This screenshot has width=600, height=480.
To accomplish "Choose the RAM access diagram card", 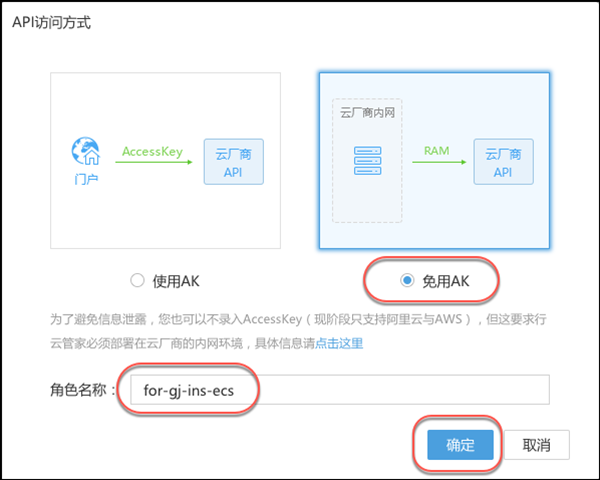I will point(434,161).
